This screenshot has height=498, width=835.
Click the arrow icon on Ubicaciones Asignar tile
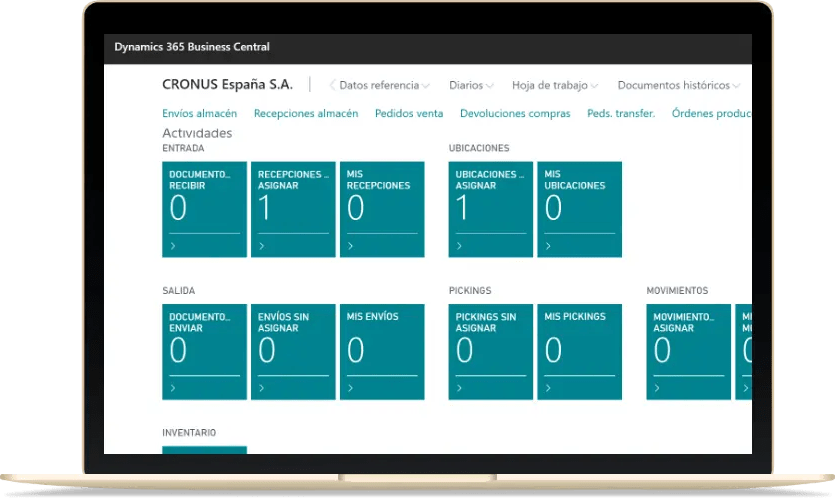click(460, 245)
